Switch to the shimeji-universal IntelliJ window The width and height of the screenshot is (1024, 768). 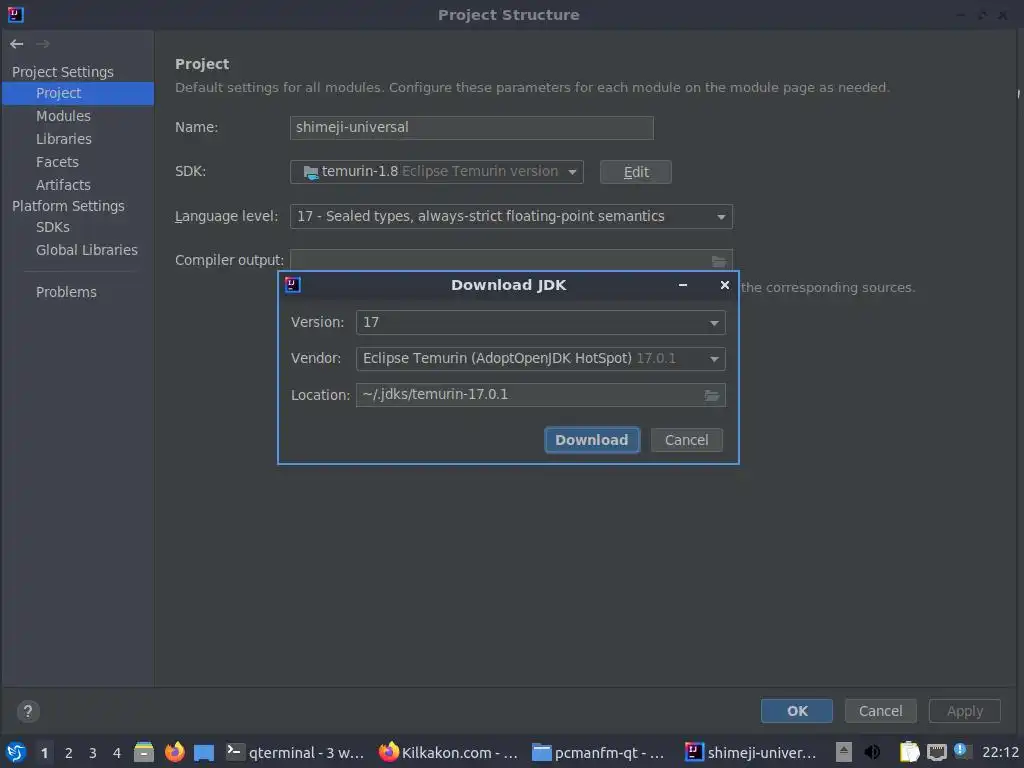[751, 752]
